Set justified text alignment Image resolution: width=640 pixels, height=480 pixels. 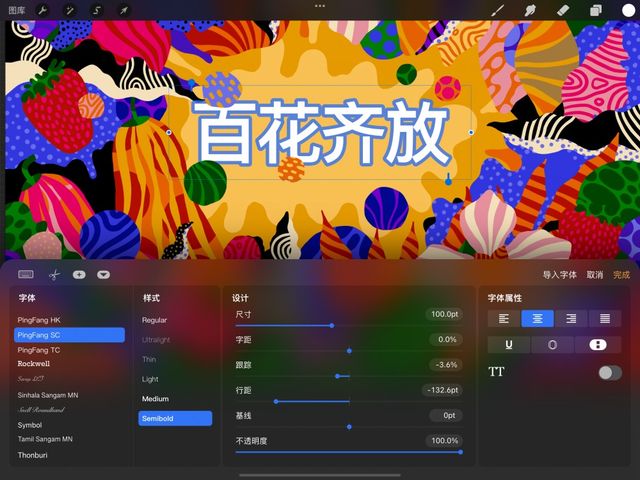[605, 319]
